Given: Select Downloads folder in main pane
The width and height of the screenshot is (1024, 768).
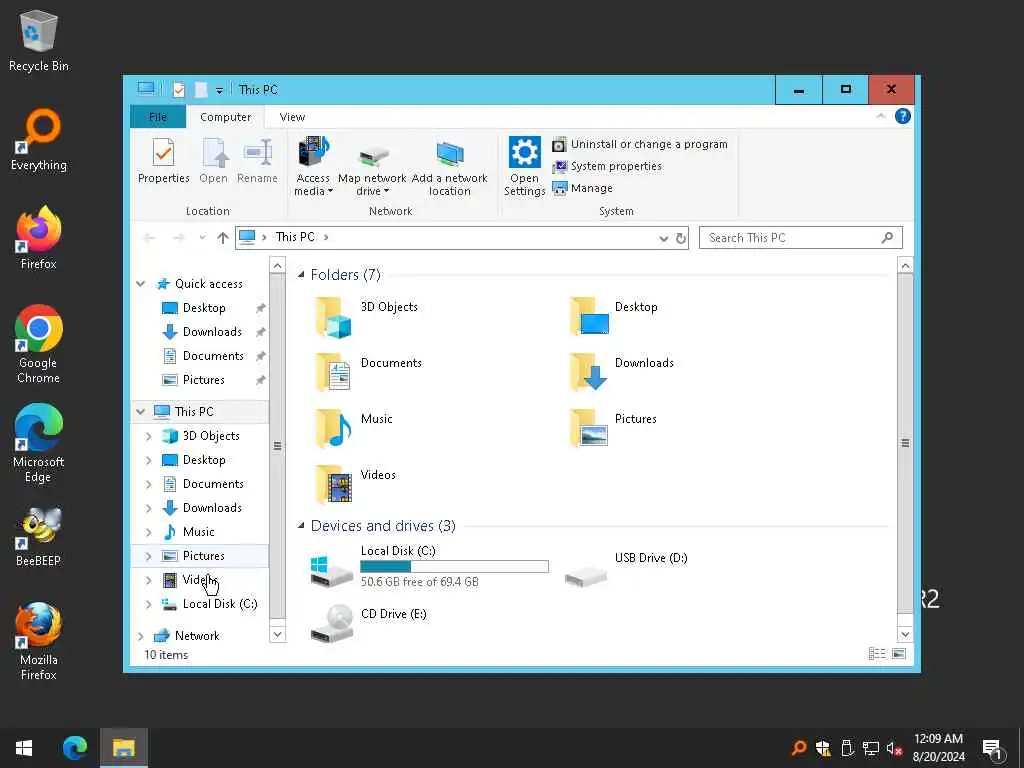Looking at the screenshot, I should pos(621,372).
